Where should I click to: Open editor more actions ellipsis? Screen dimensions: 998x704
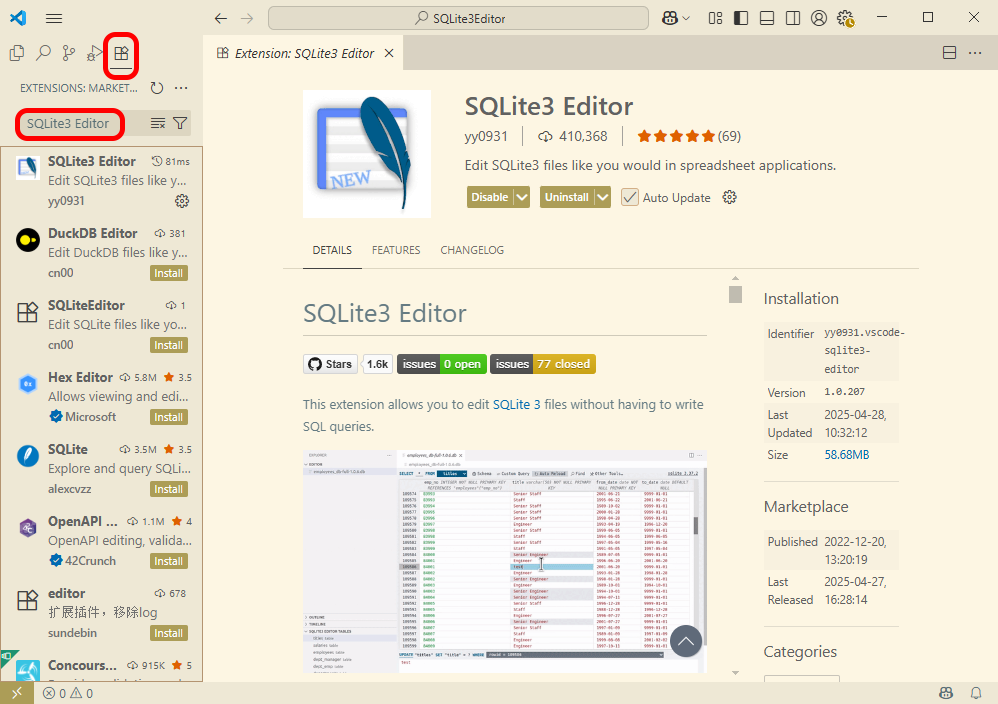975,53
